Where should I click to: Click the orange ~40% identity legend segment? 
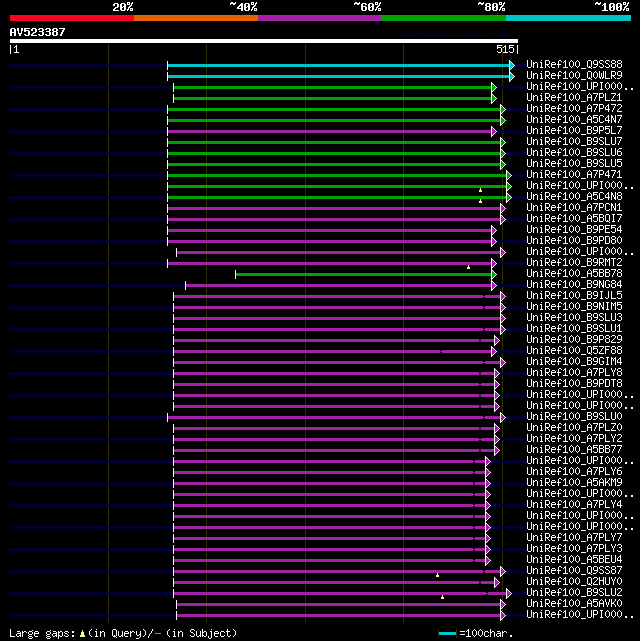196,18
